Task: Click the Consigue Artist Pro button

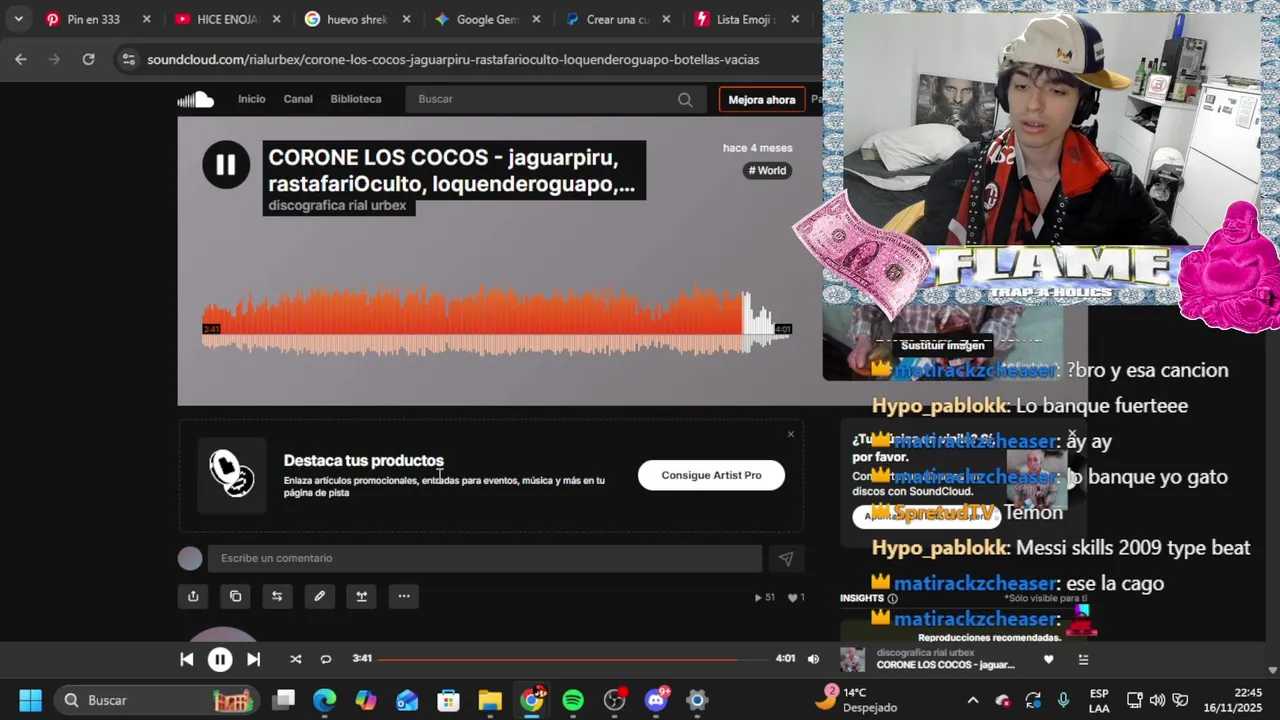Action: (711, 475)
